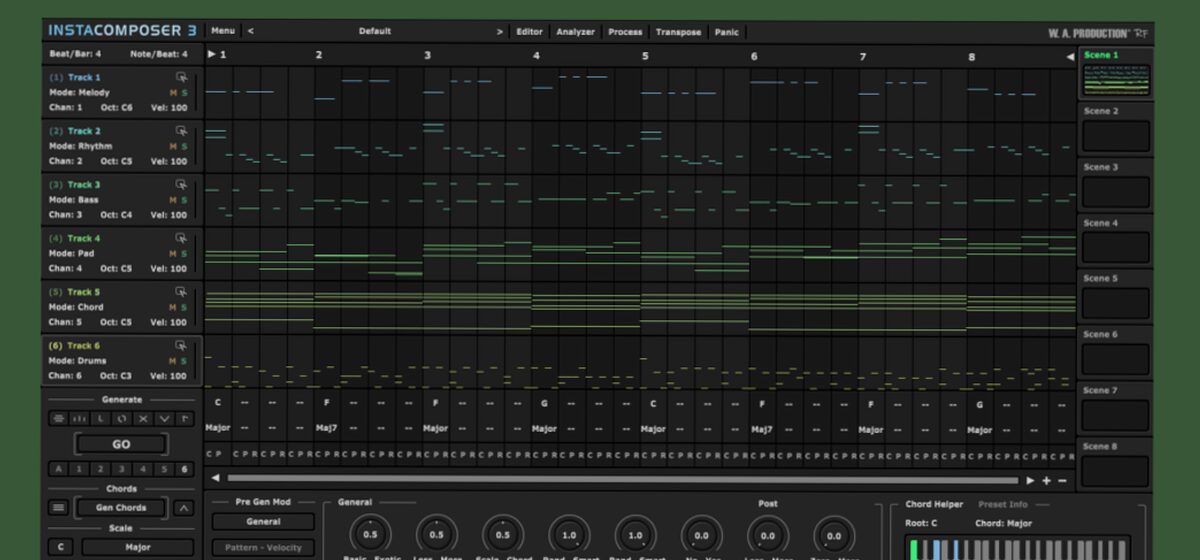
Task: Click the loop-refresh icon in Generate toolbar
Action: coord(122,418)
